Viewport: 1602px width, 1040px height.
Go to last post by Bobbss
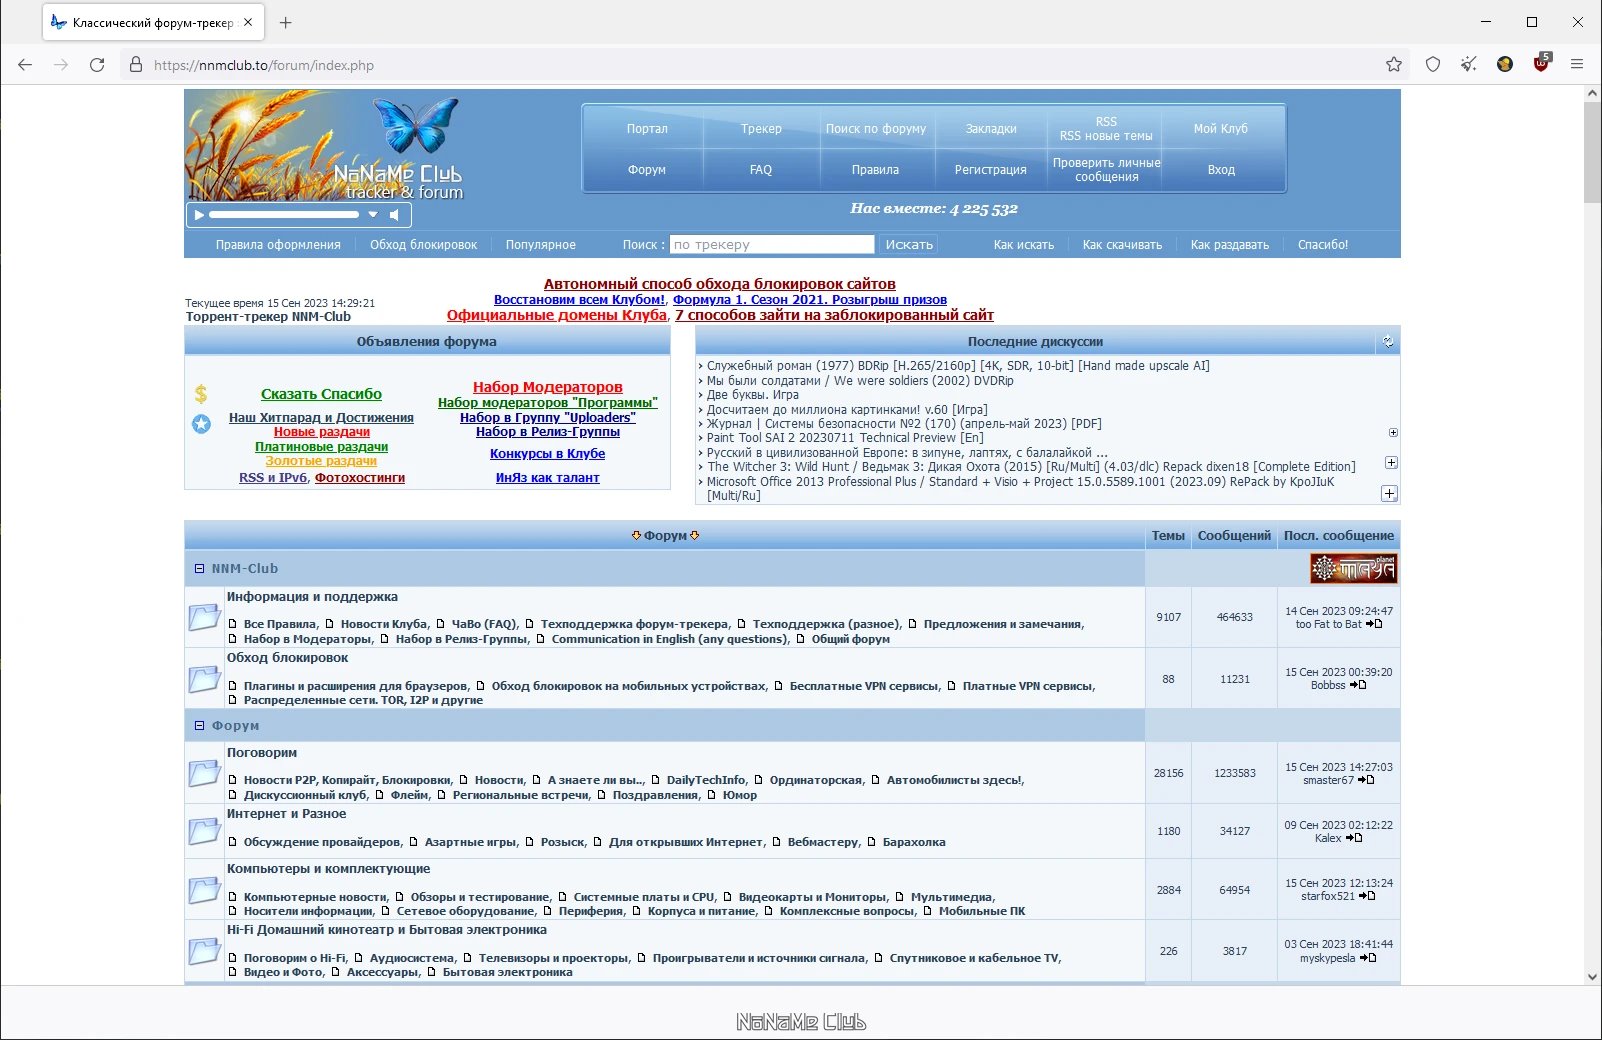(x=1358, y=685)
